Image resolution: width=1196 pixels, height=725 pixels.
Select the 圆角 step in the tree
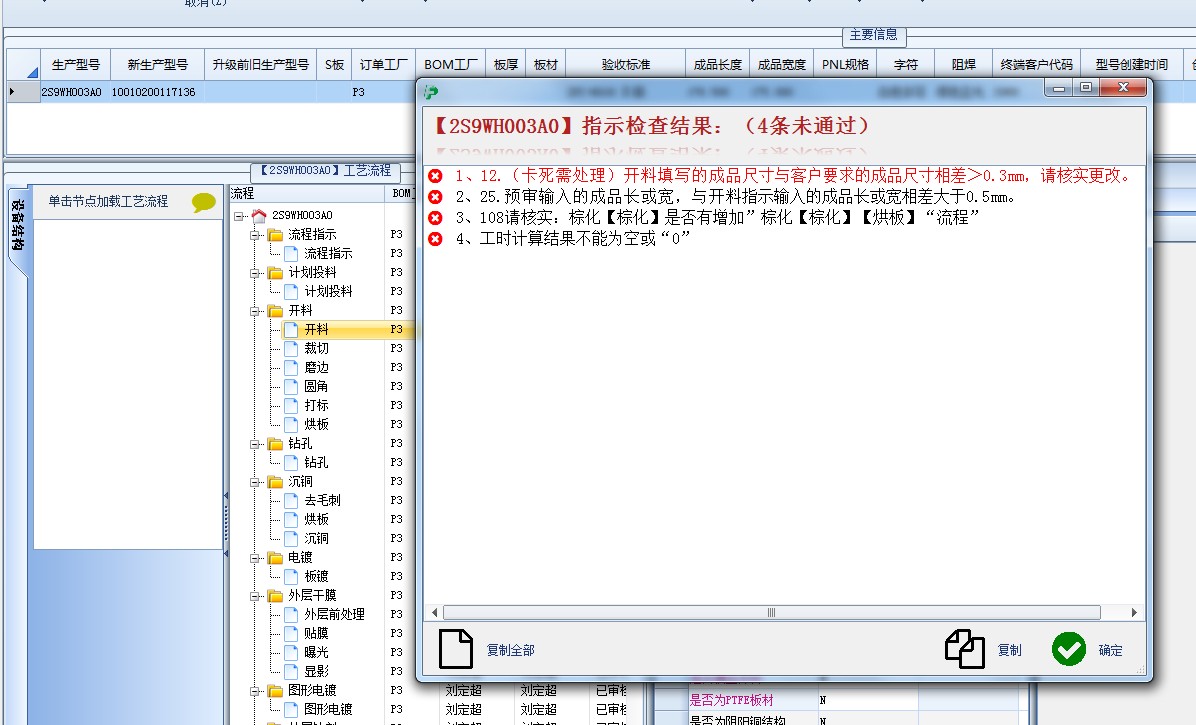pos(316,387)
